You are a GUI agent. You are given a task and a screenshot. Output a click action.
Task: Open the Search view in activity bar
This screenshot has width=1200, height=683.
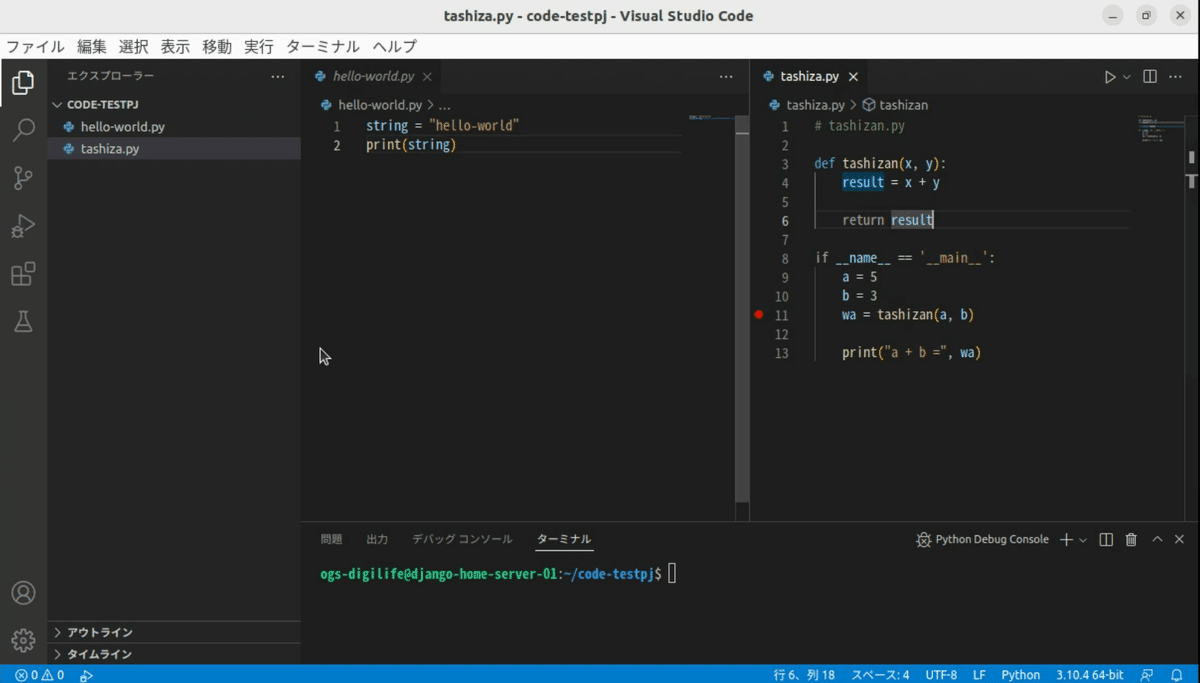[23, 130]
